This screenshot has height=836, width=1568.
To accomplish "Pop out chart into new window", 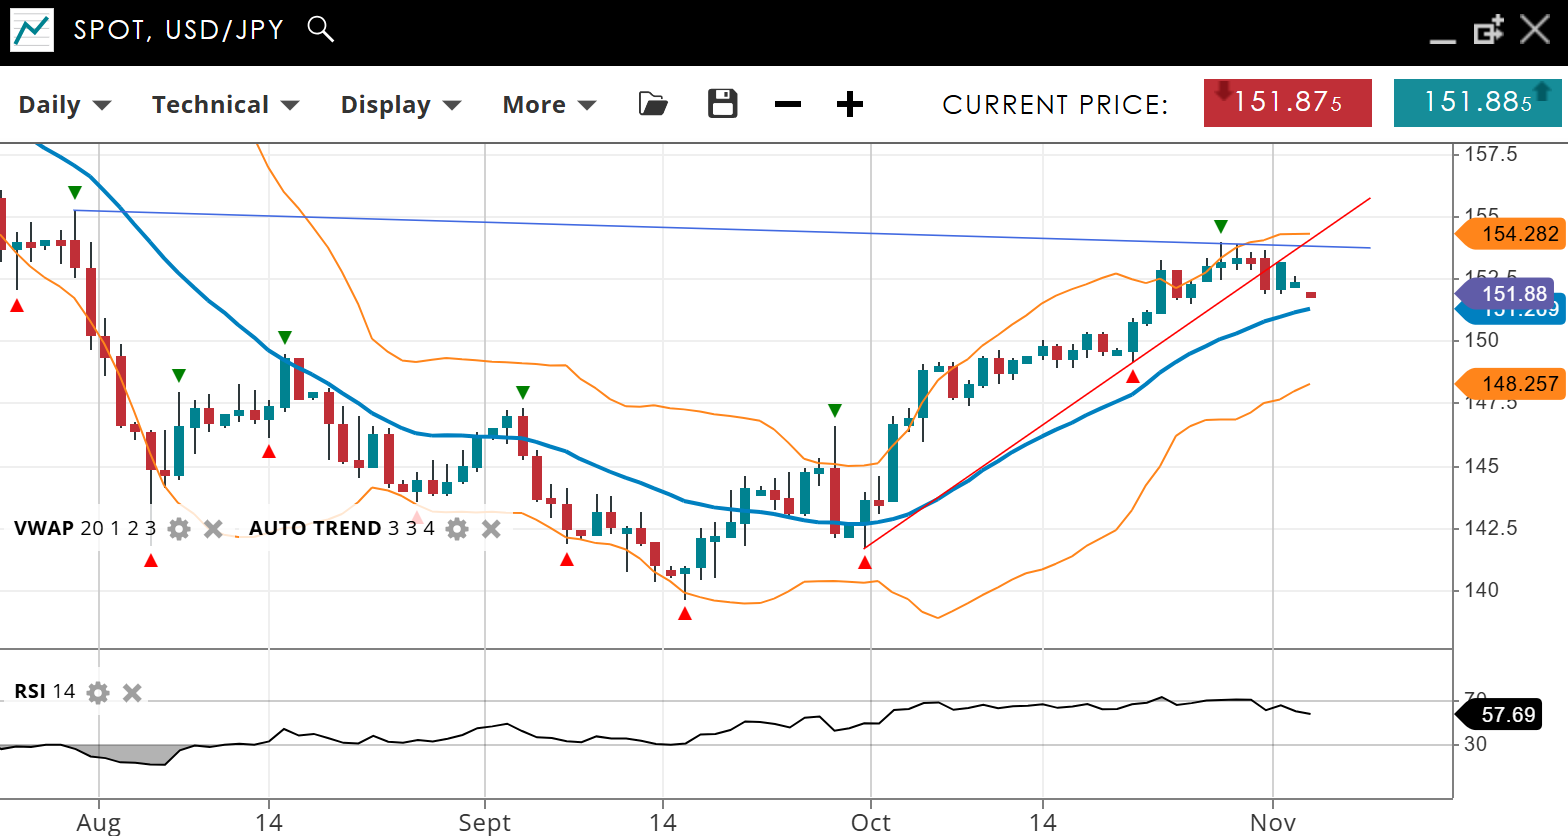I will (1488, 30).
